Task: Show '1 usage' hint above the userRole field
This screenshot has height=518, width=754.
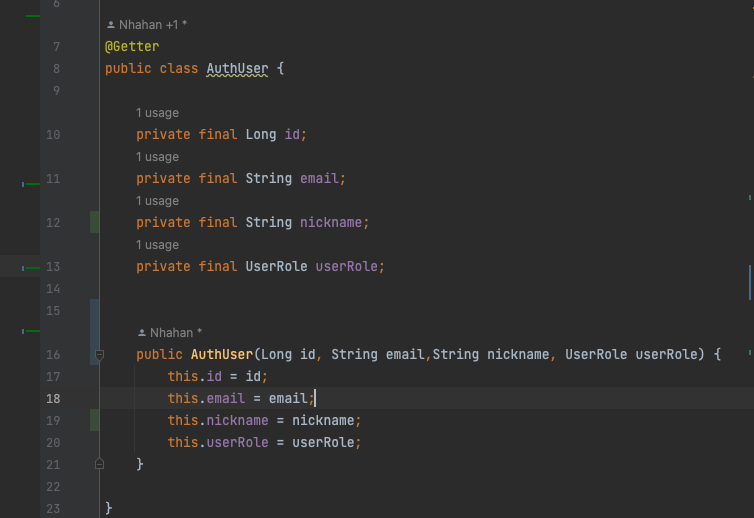Action: click(x=157, y=245)
